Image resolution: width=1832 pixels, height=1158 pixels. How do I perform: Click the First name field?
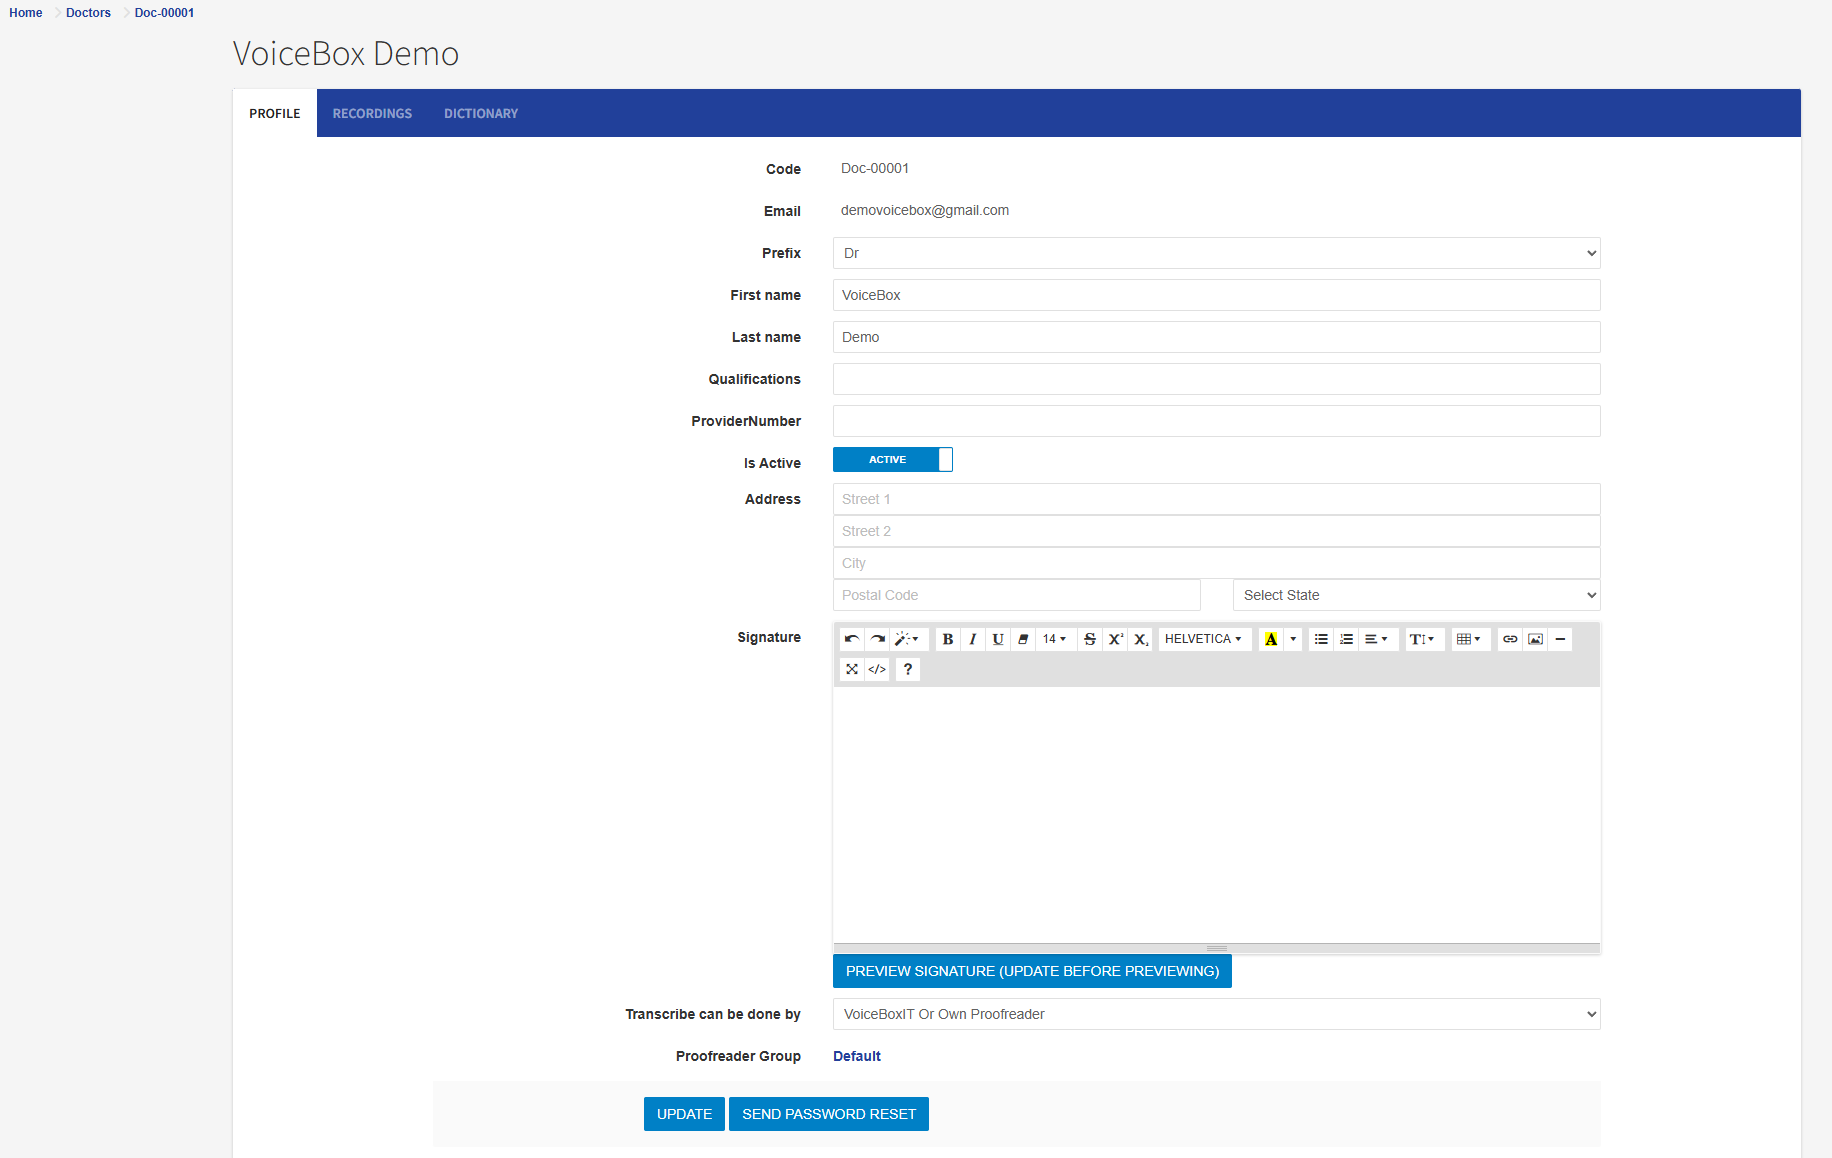pyautogui.click(x=1216, y=295)
